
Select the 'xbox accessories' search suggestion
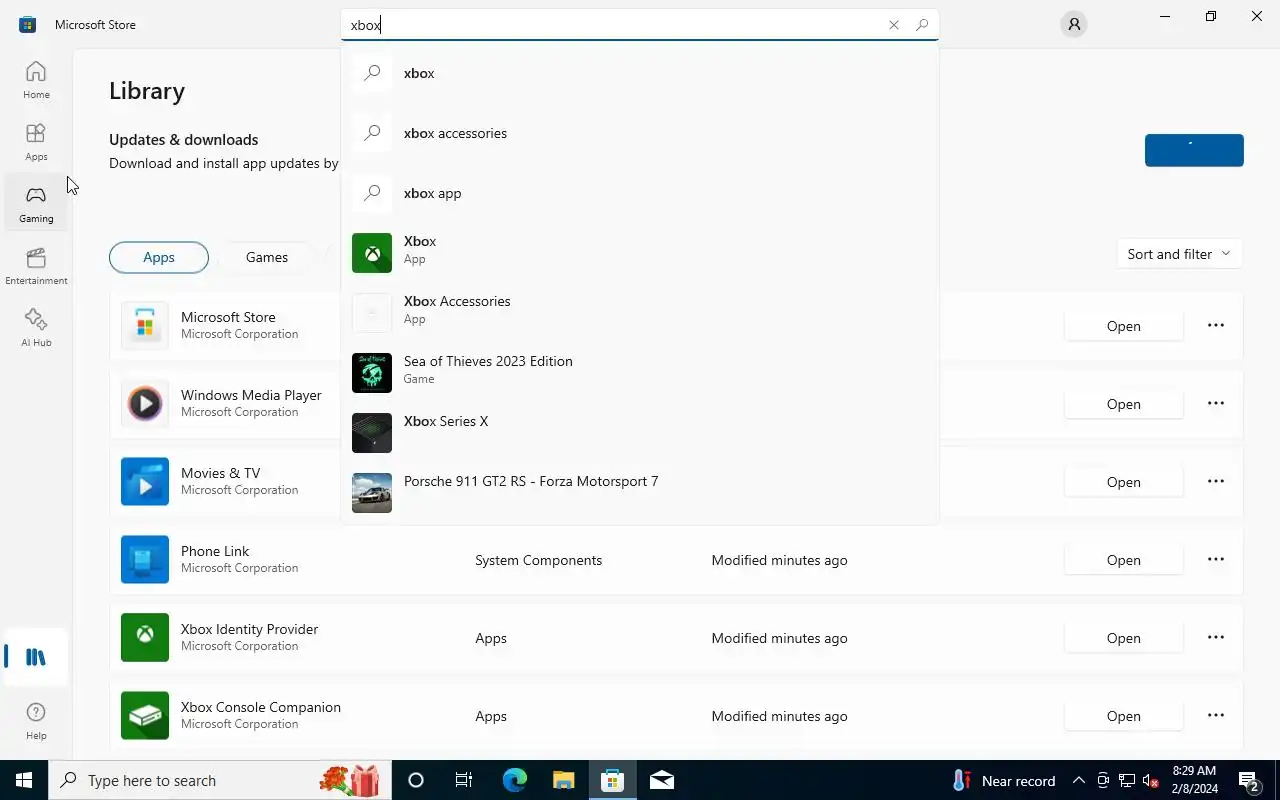click(640, 133)
